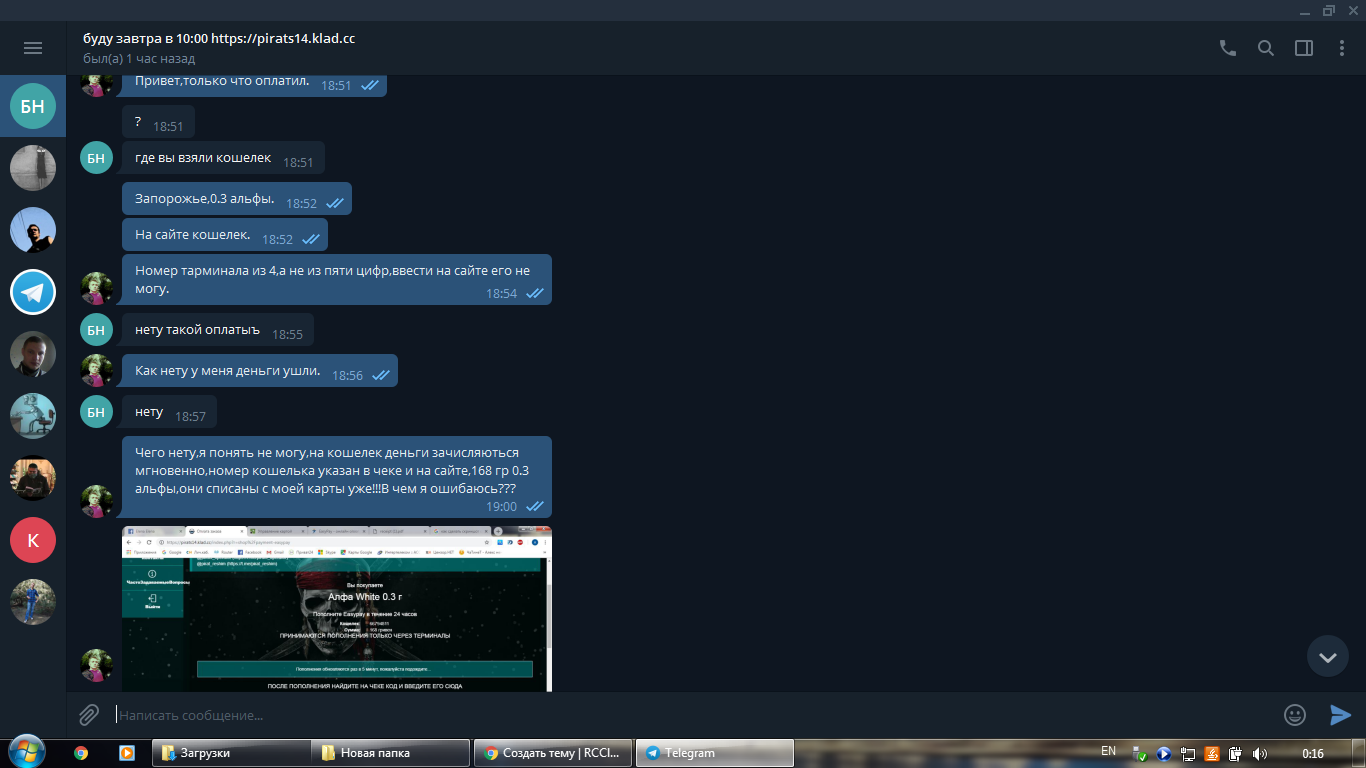
Task: Focus the 'Написать сообщение...' message field
Action: coord(694,715)
